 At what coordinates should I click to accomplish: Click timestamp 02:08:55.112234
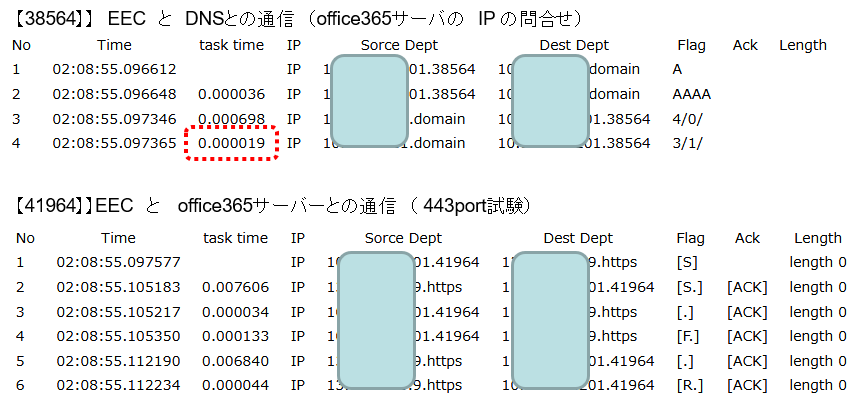(119, 385)
